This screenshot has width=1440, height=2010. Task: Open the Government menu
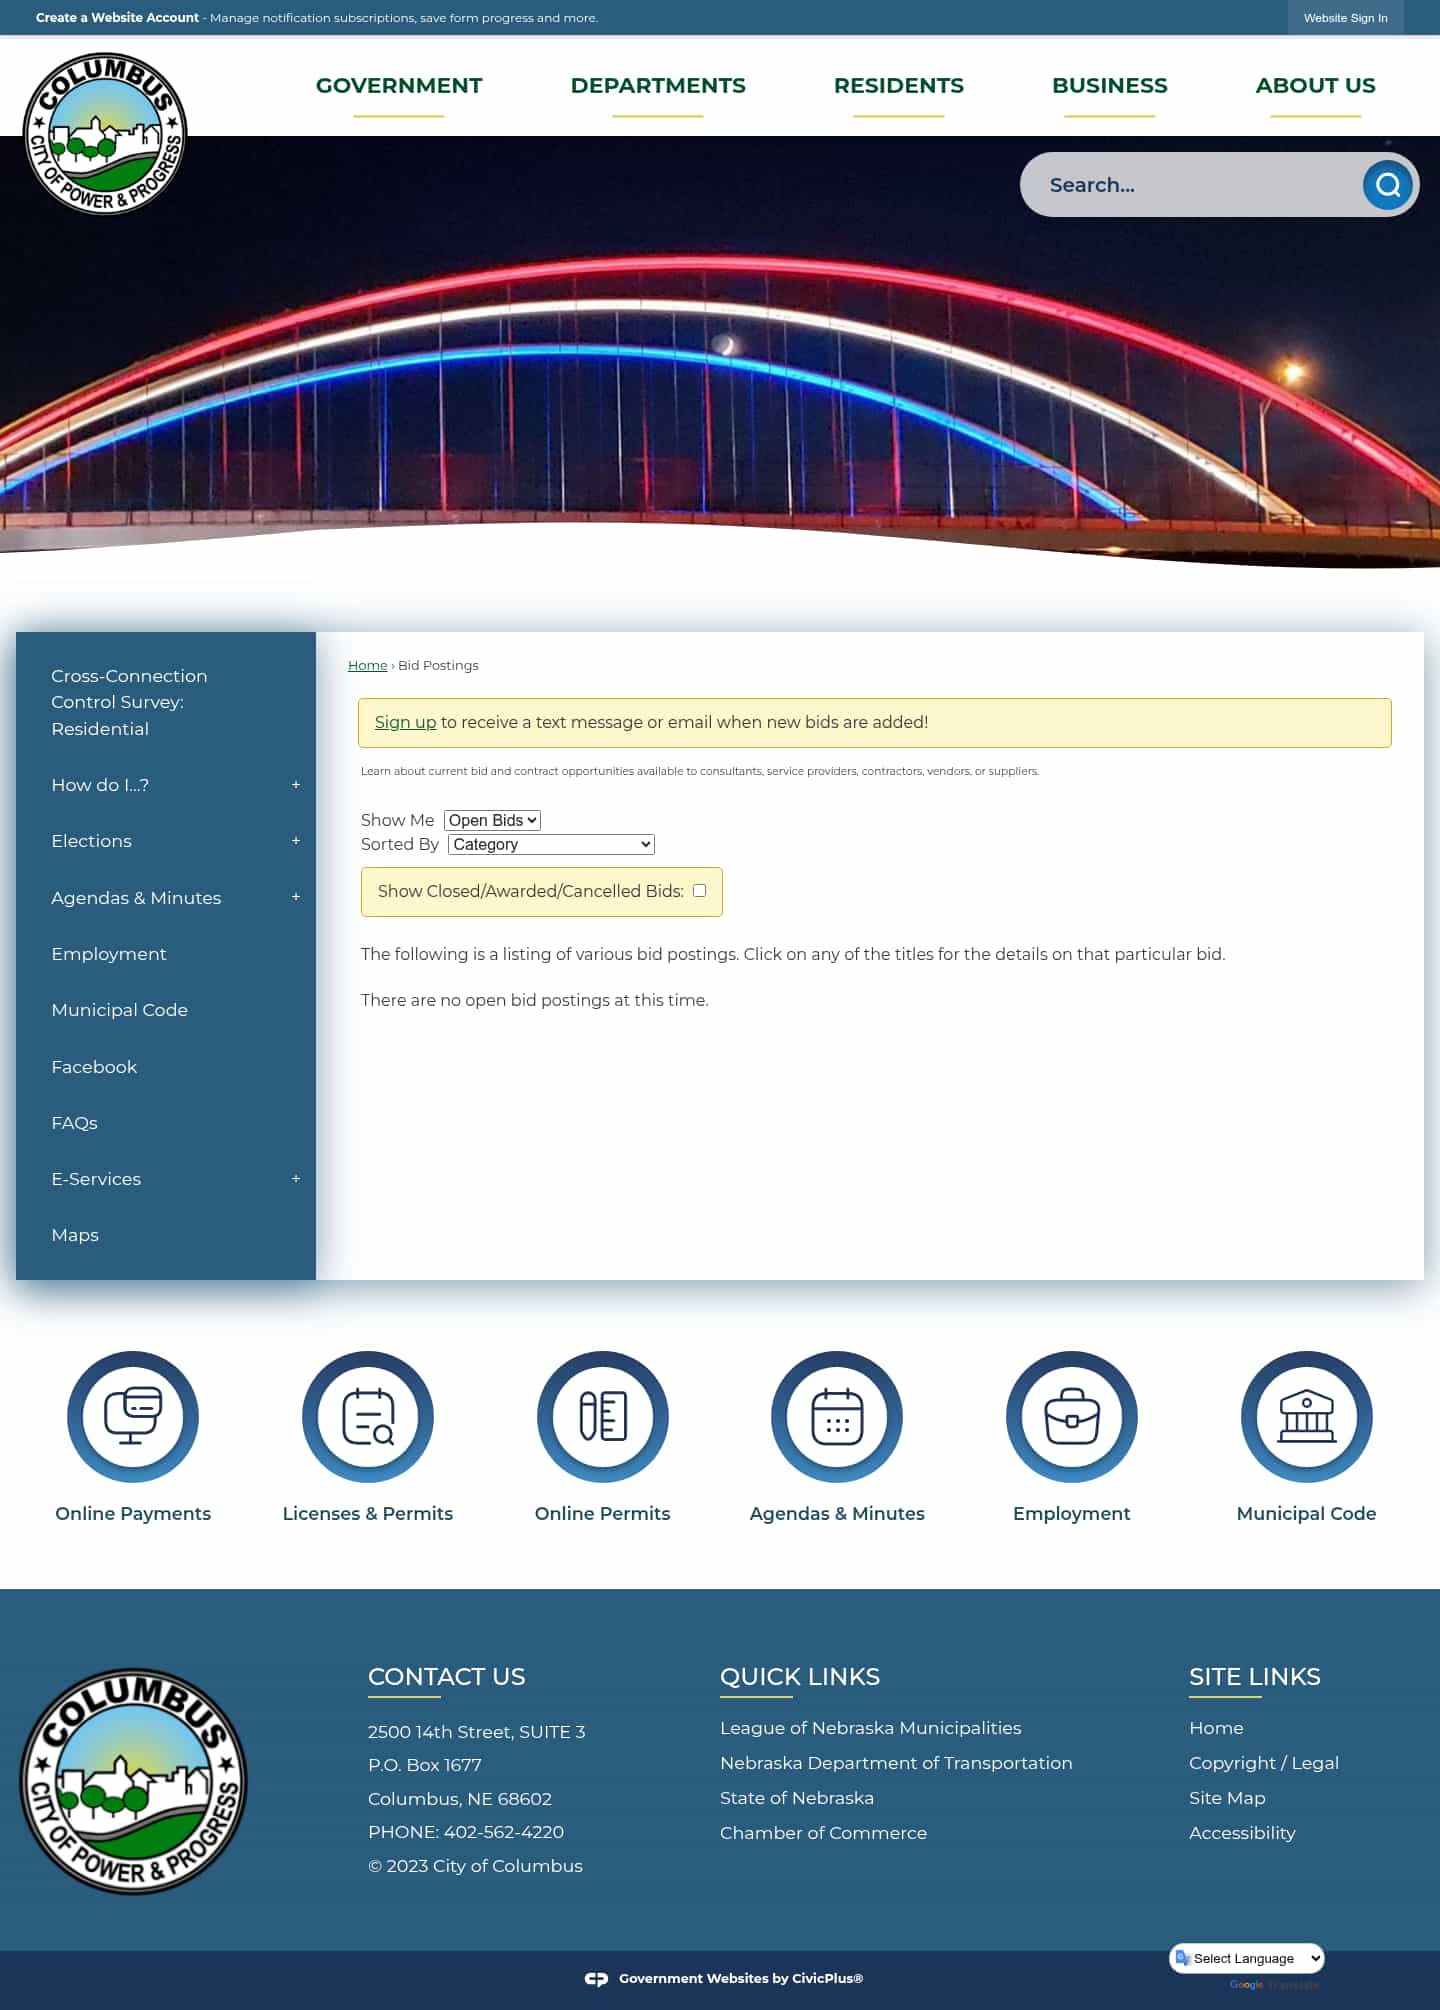[399, 86]
